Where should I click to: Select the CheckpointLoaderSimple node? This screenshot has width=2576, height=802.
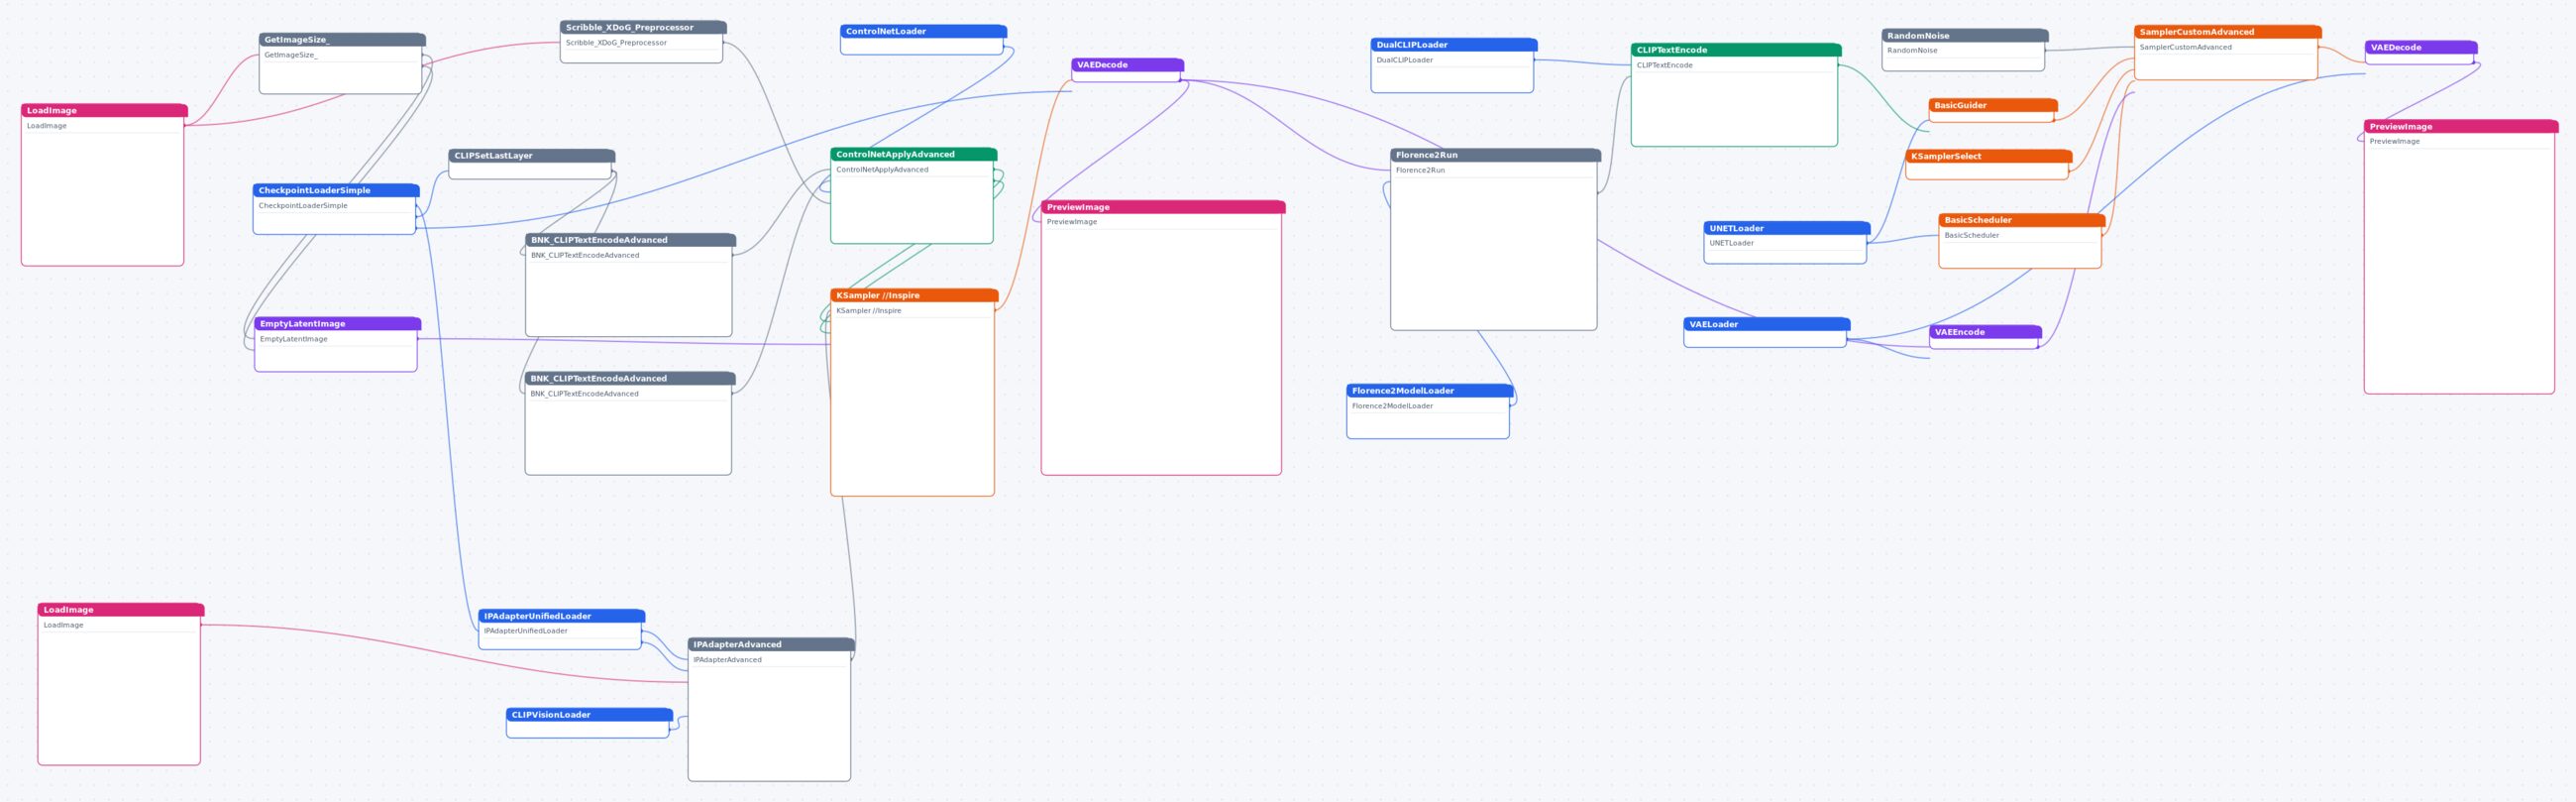(x=335, y=209)
